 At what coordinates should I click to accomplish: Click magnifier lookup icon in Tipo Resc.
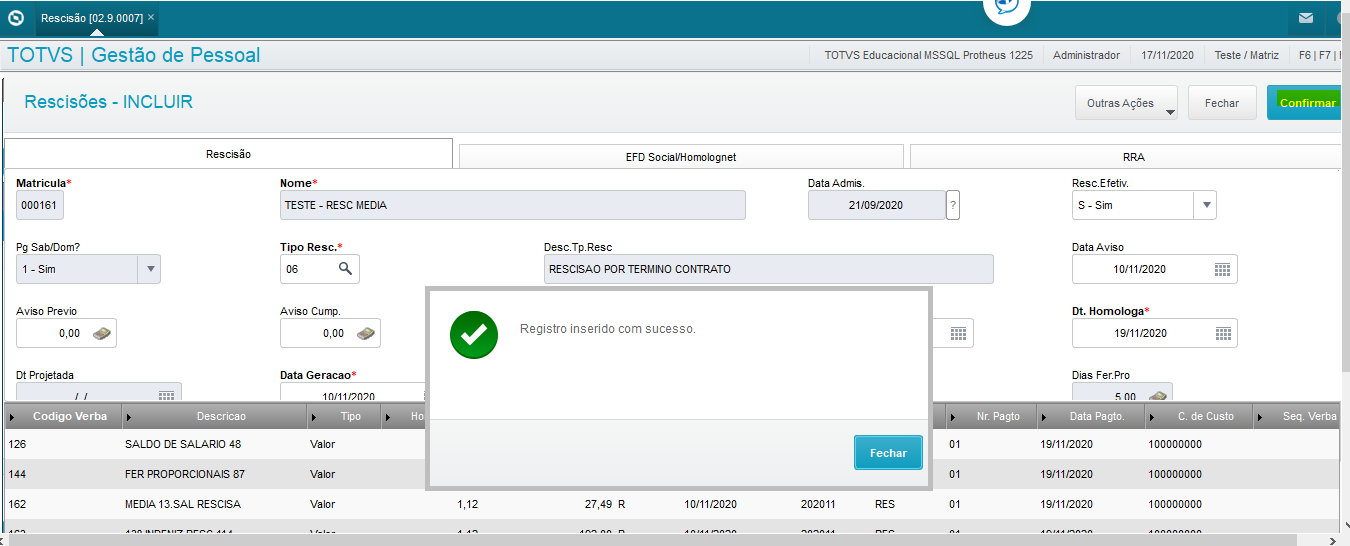(x=345, y=268)
